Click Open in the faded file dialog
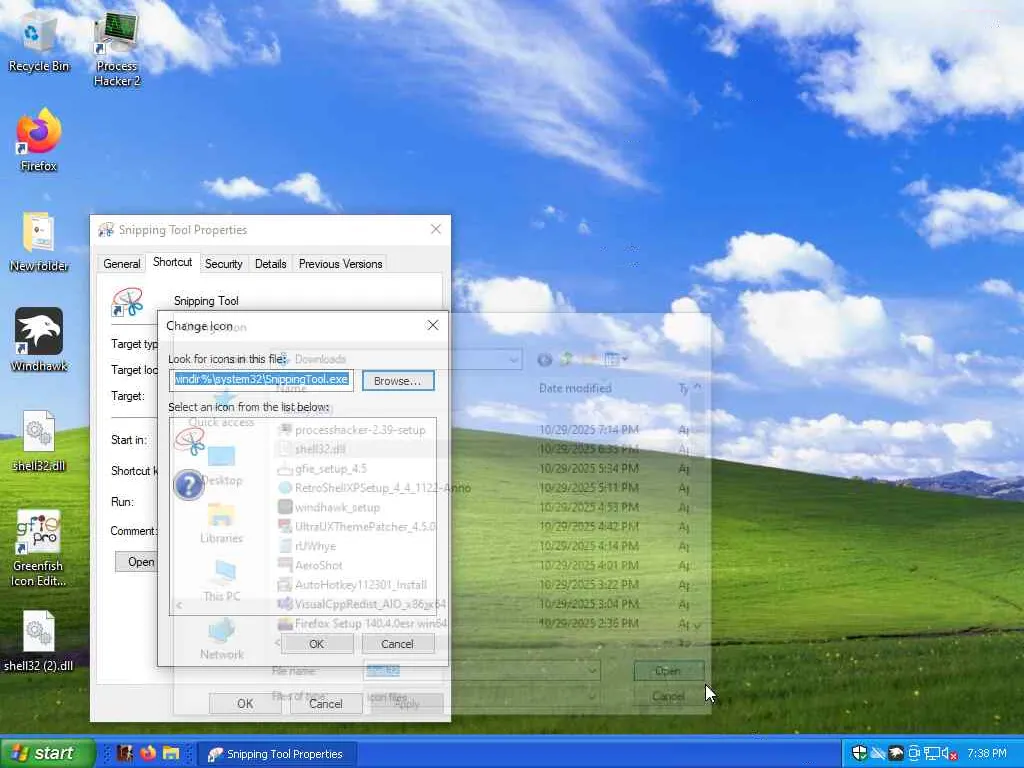This screenshot has height=768, width=1024. [668, 671]
